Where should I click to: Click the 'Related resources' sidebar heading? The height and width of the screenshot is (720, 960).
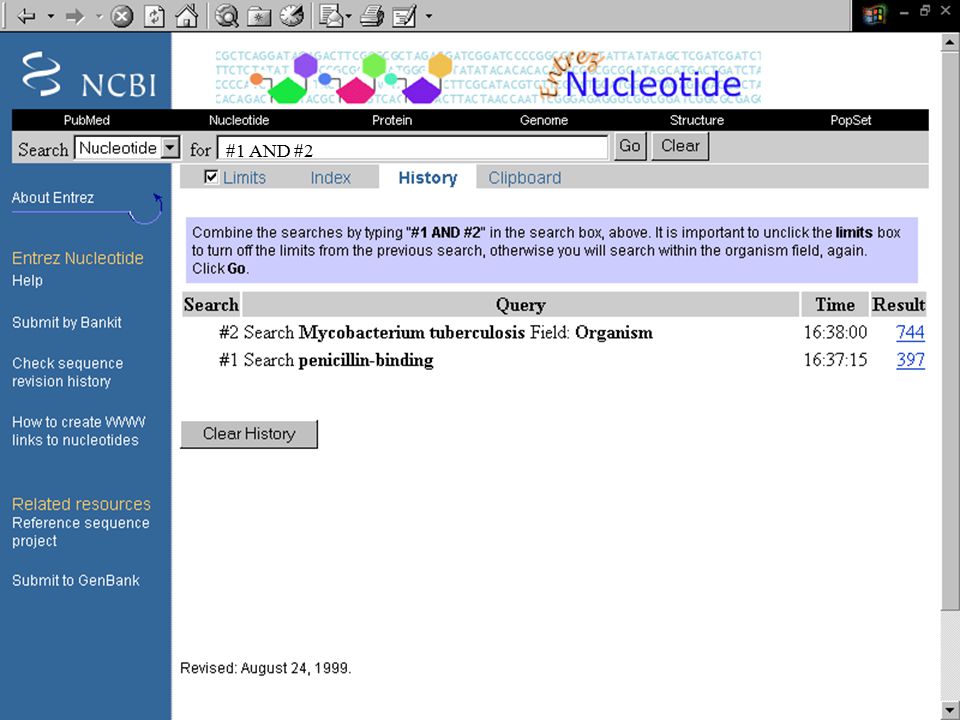[x=81, y=504]
